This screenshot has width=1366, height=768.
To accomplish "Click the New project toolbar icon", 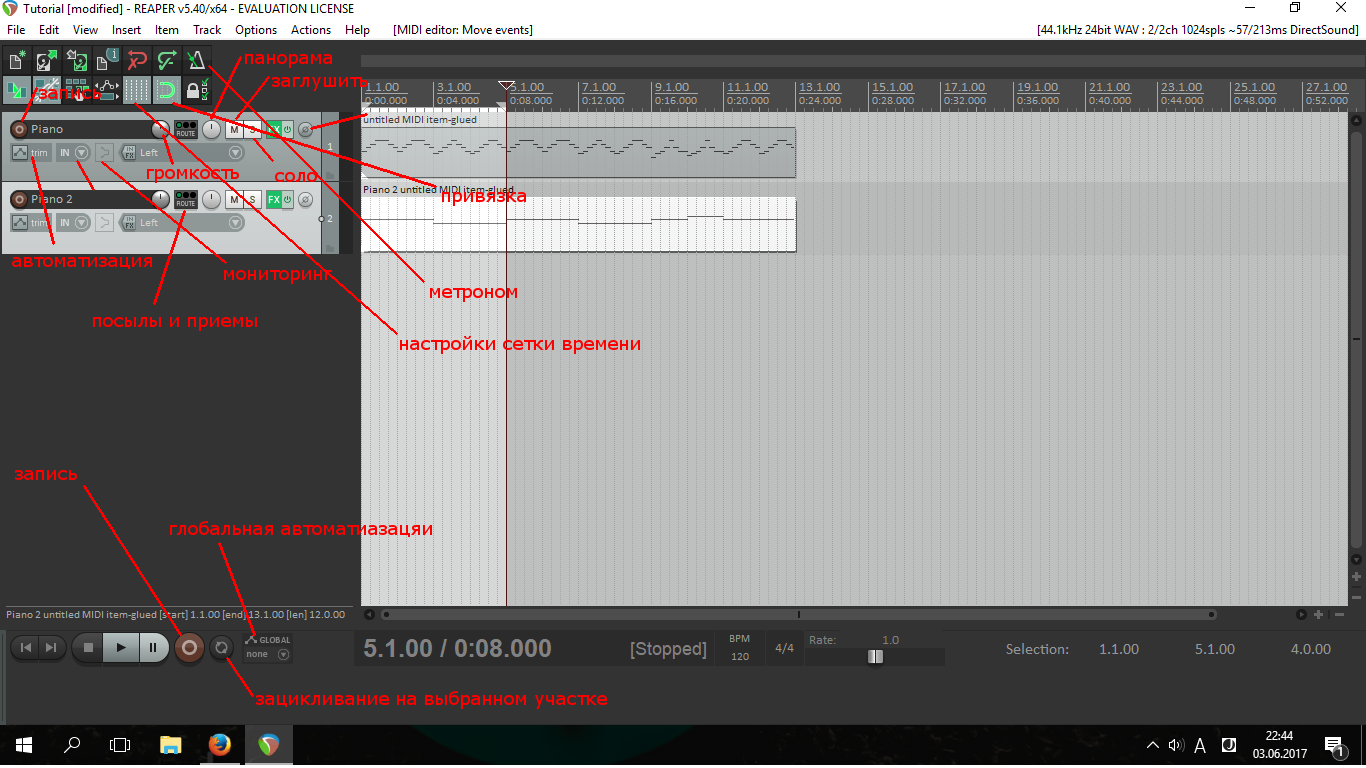I will pyautogui.click(x=17, y=60).
